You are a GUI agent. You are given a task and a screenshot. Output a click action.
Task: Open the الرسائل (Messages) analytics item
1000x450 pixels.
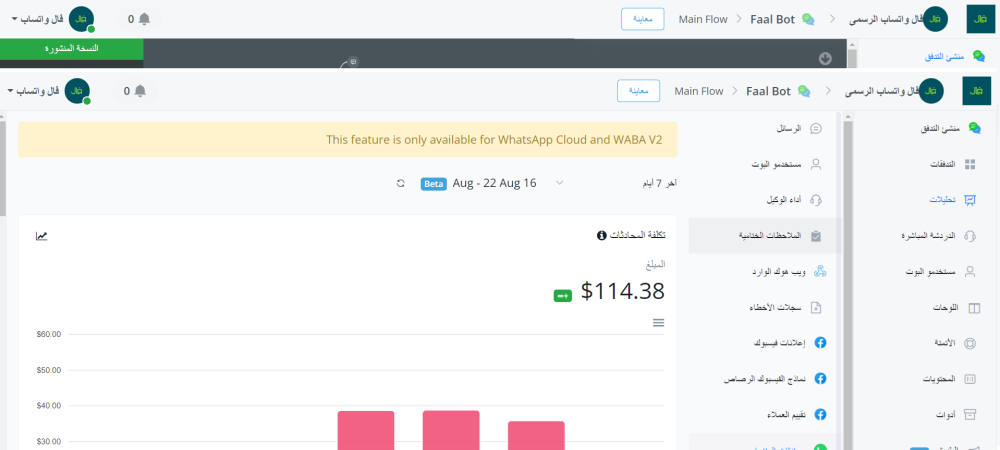(x=816, y=128)
